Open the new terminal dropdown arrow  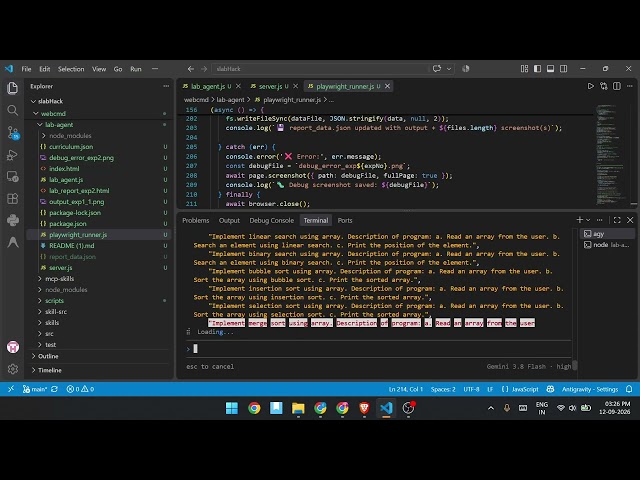pos(588,220)
